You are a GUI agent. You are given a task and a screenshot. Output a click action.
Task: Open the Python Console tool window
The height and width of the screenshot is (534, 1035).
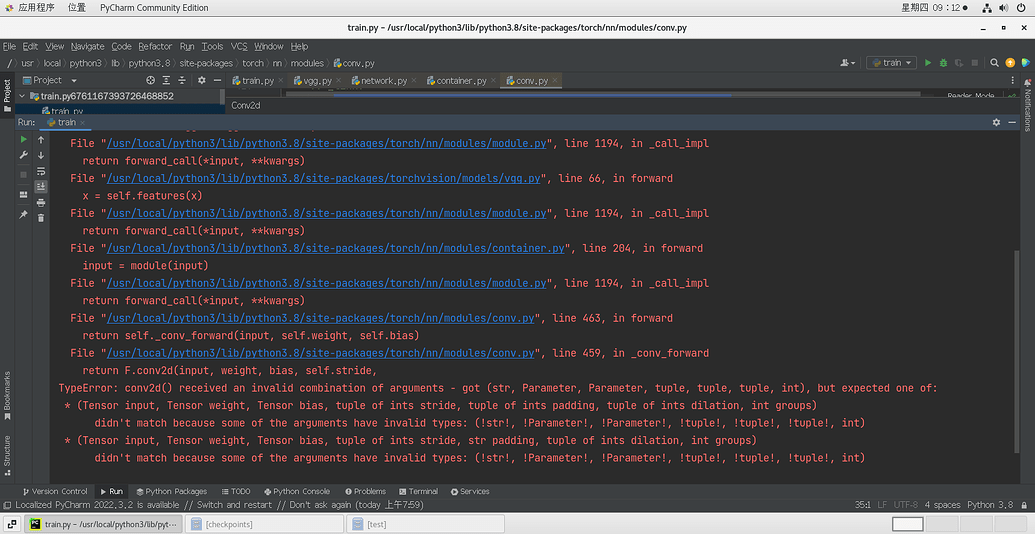pyautogui.click(x=296, y=491)
